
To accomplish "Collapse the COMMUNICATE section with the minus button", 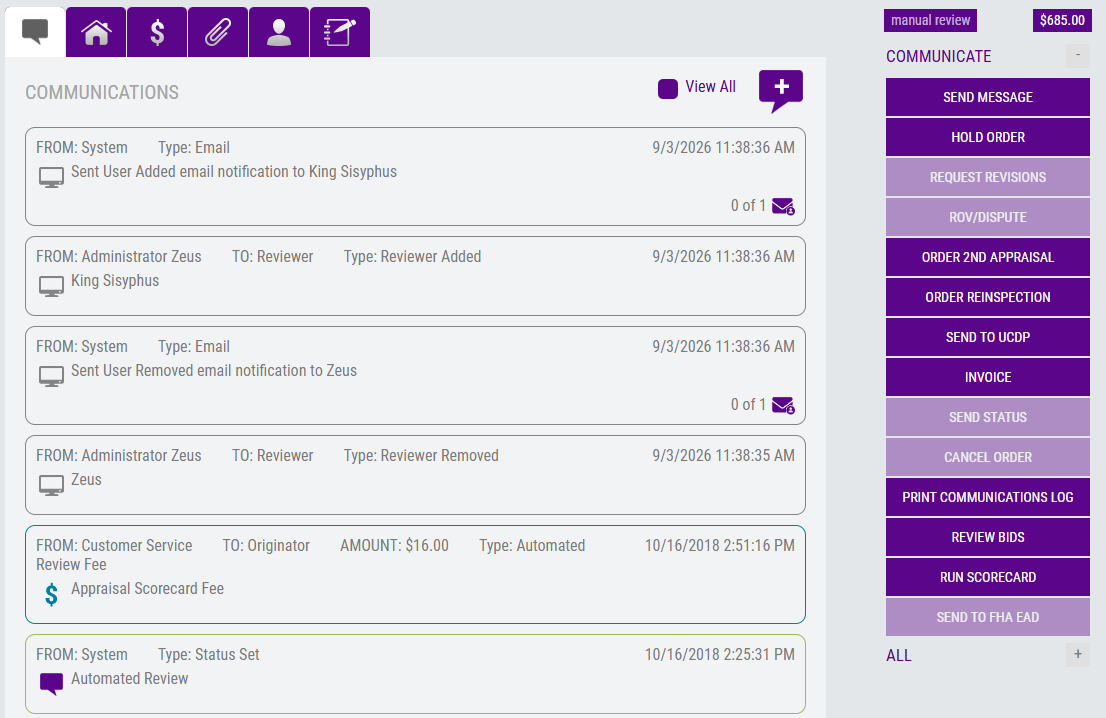I will tap(1078, 55).
